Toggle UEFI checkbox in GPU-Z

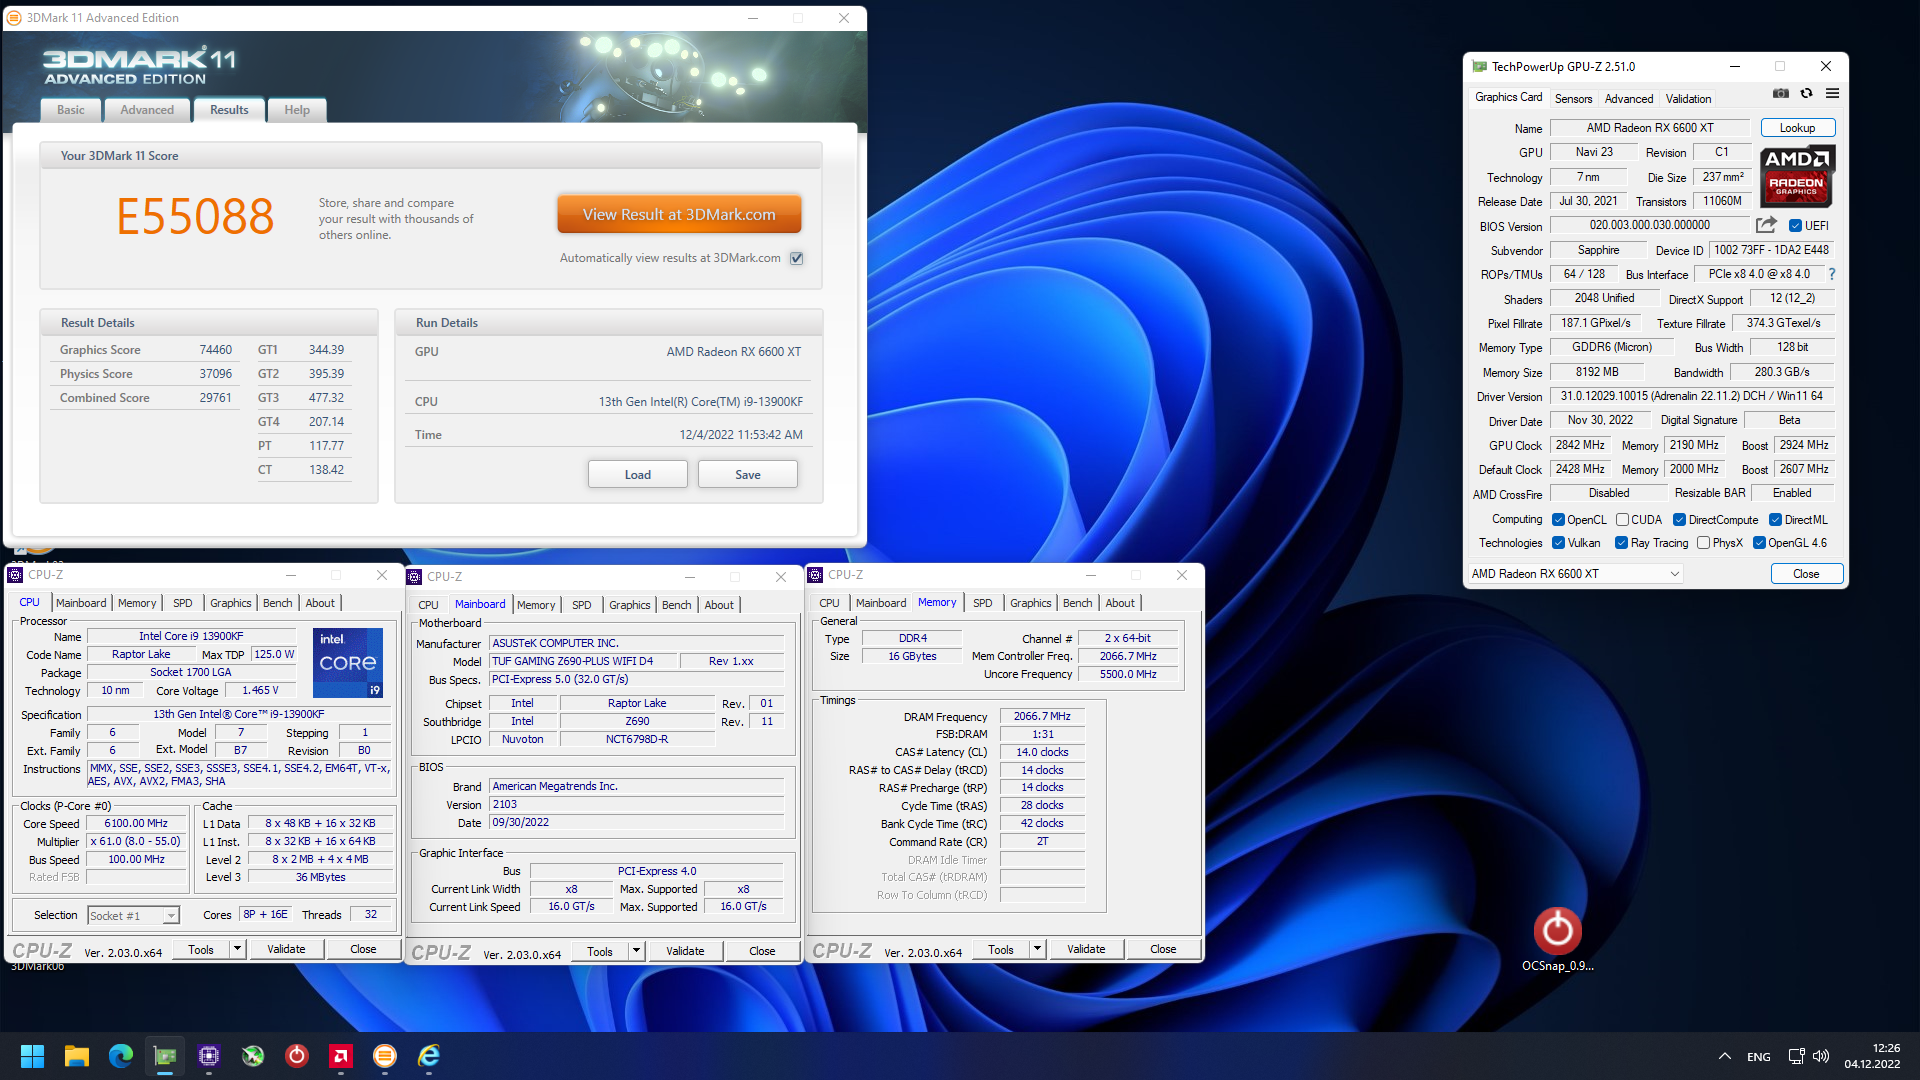coord(1795,226)
